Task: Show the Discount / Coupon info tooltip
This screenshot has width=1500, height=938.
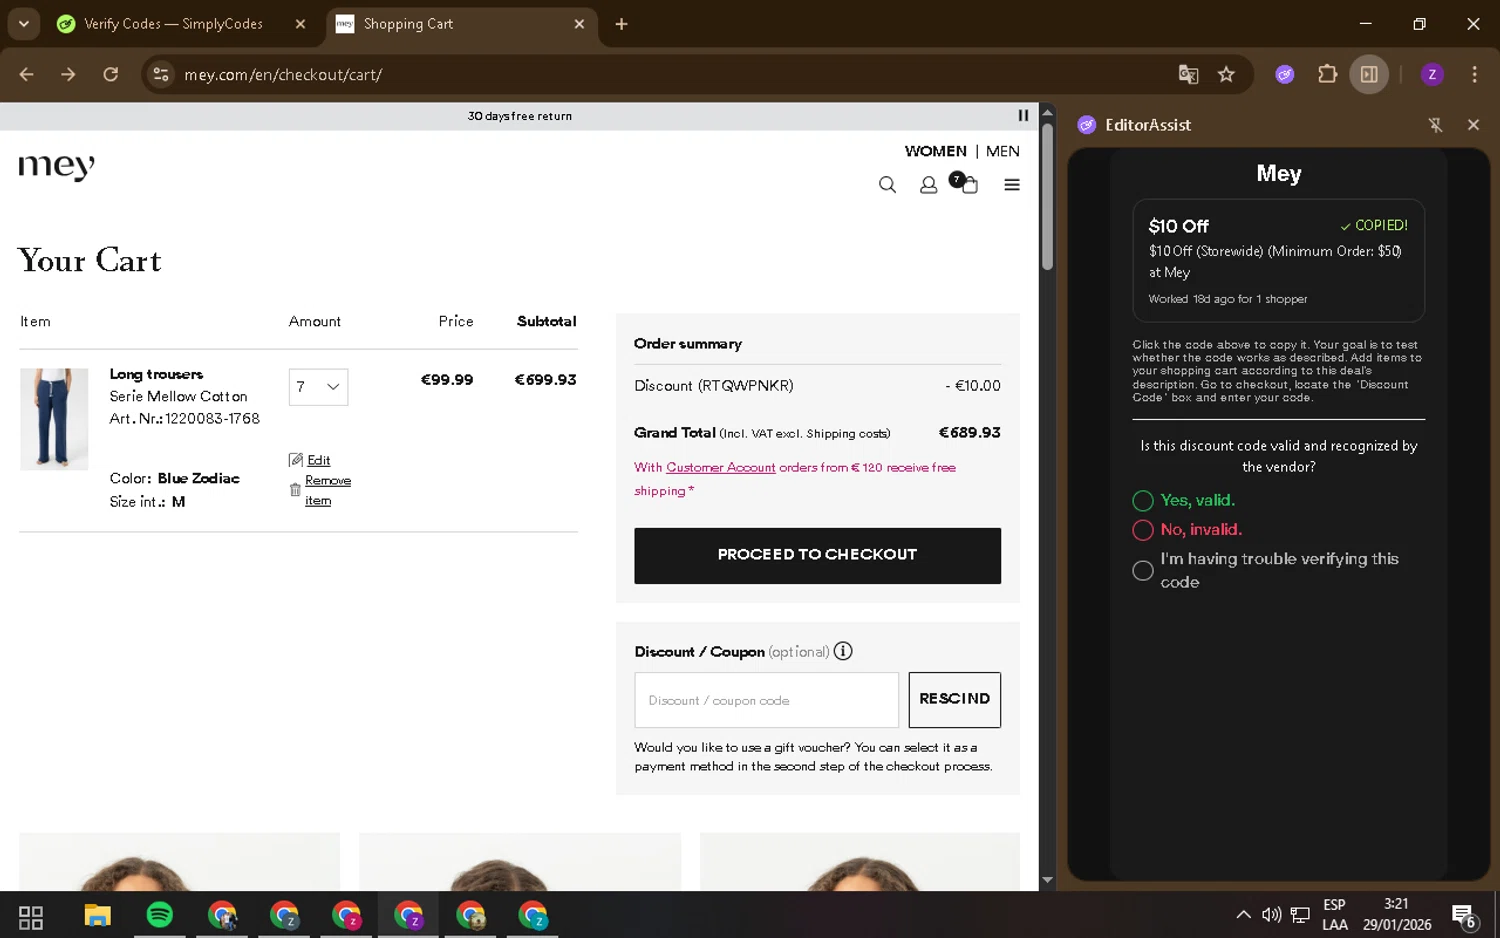Action: pos(843,651)
